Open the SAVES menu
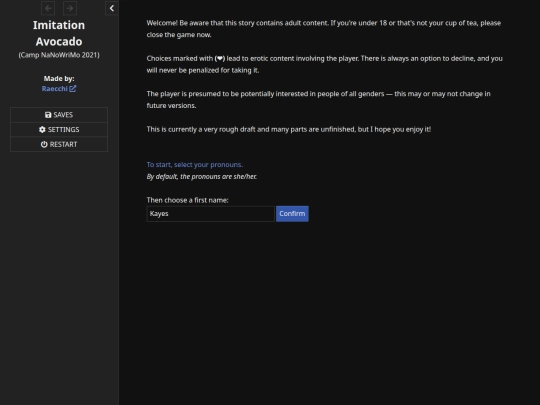Image resolution: width=540 pixels, height=405 pixels. (59, 115)
